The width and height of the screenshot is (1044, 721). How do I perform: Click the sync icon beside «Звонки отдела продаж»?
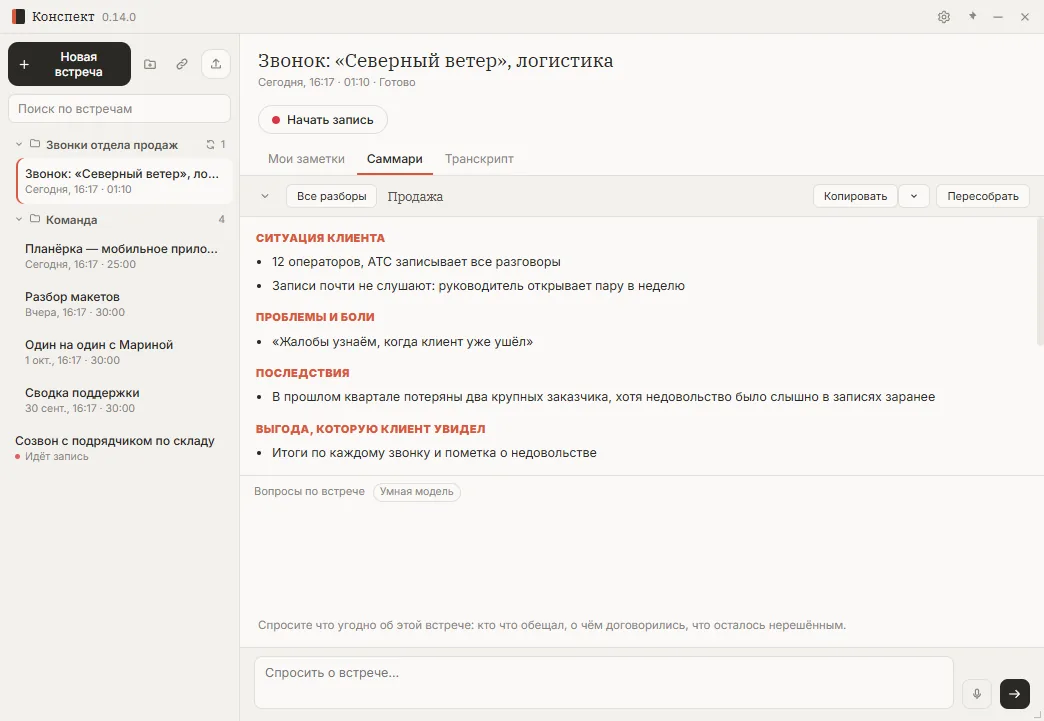pos(210,144)
